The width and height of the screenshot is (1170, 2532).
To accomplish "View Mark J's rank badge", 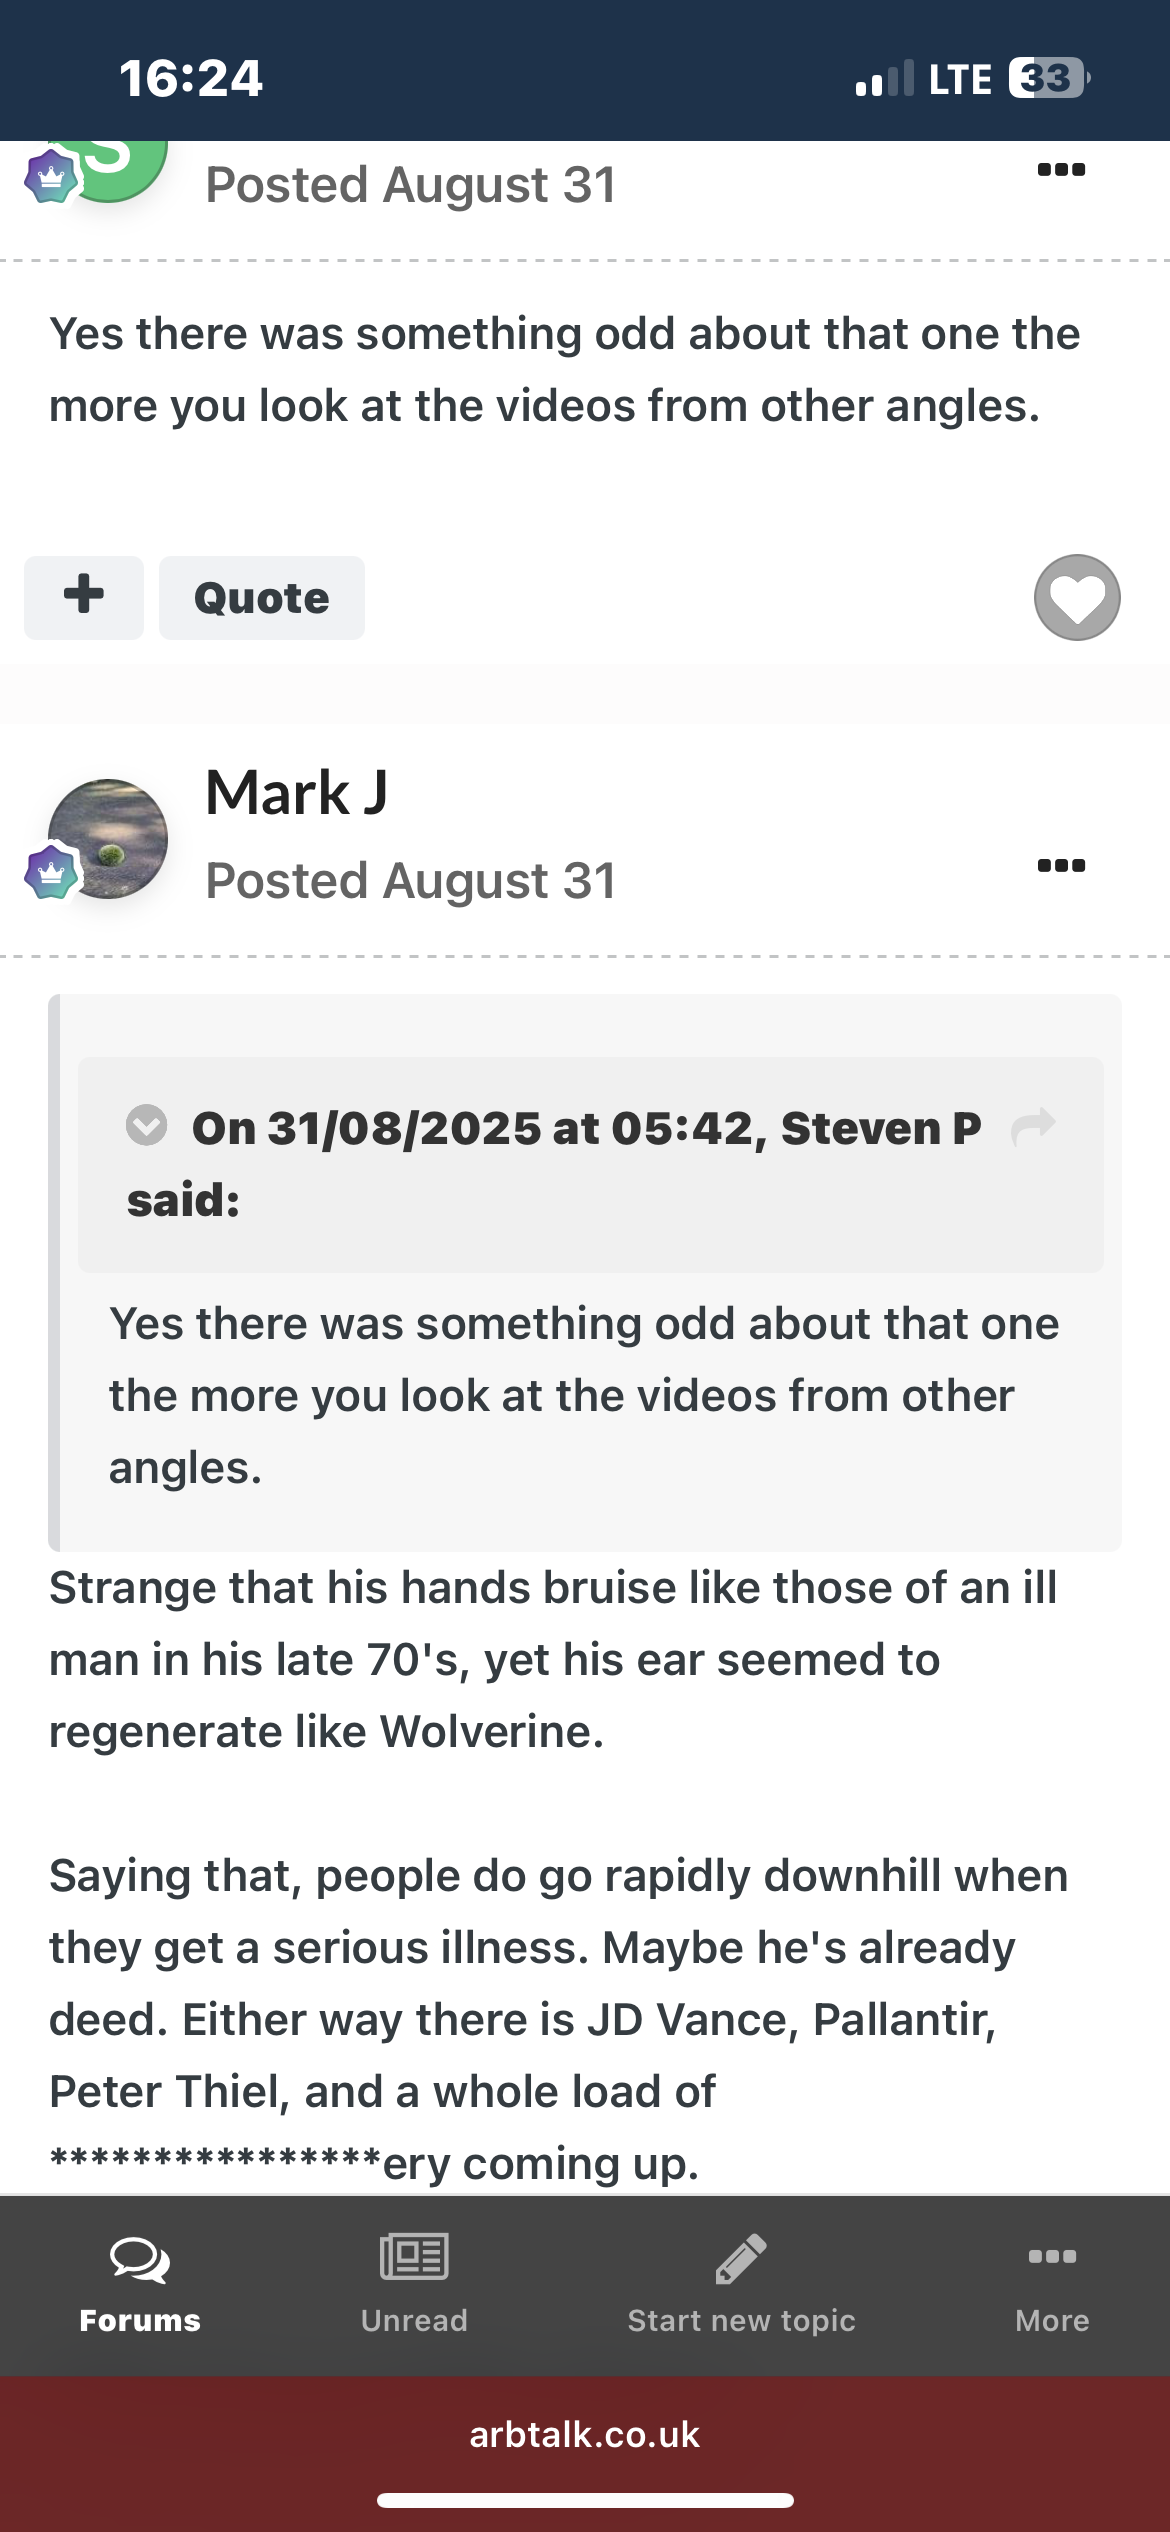I will 51,872.
